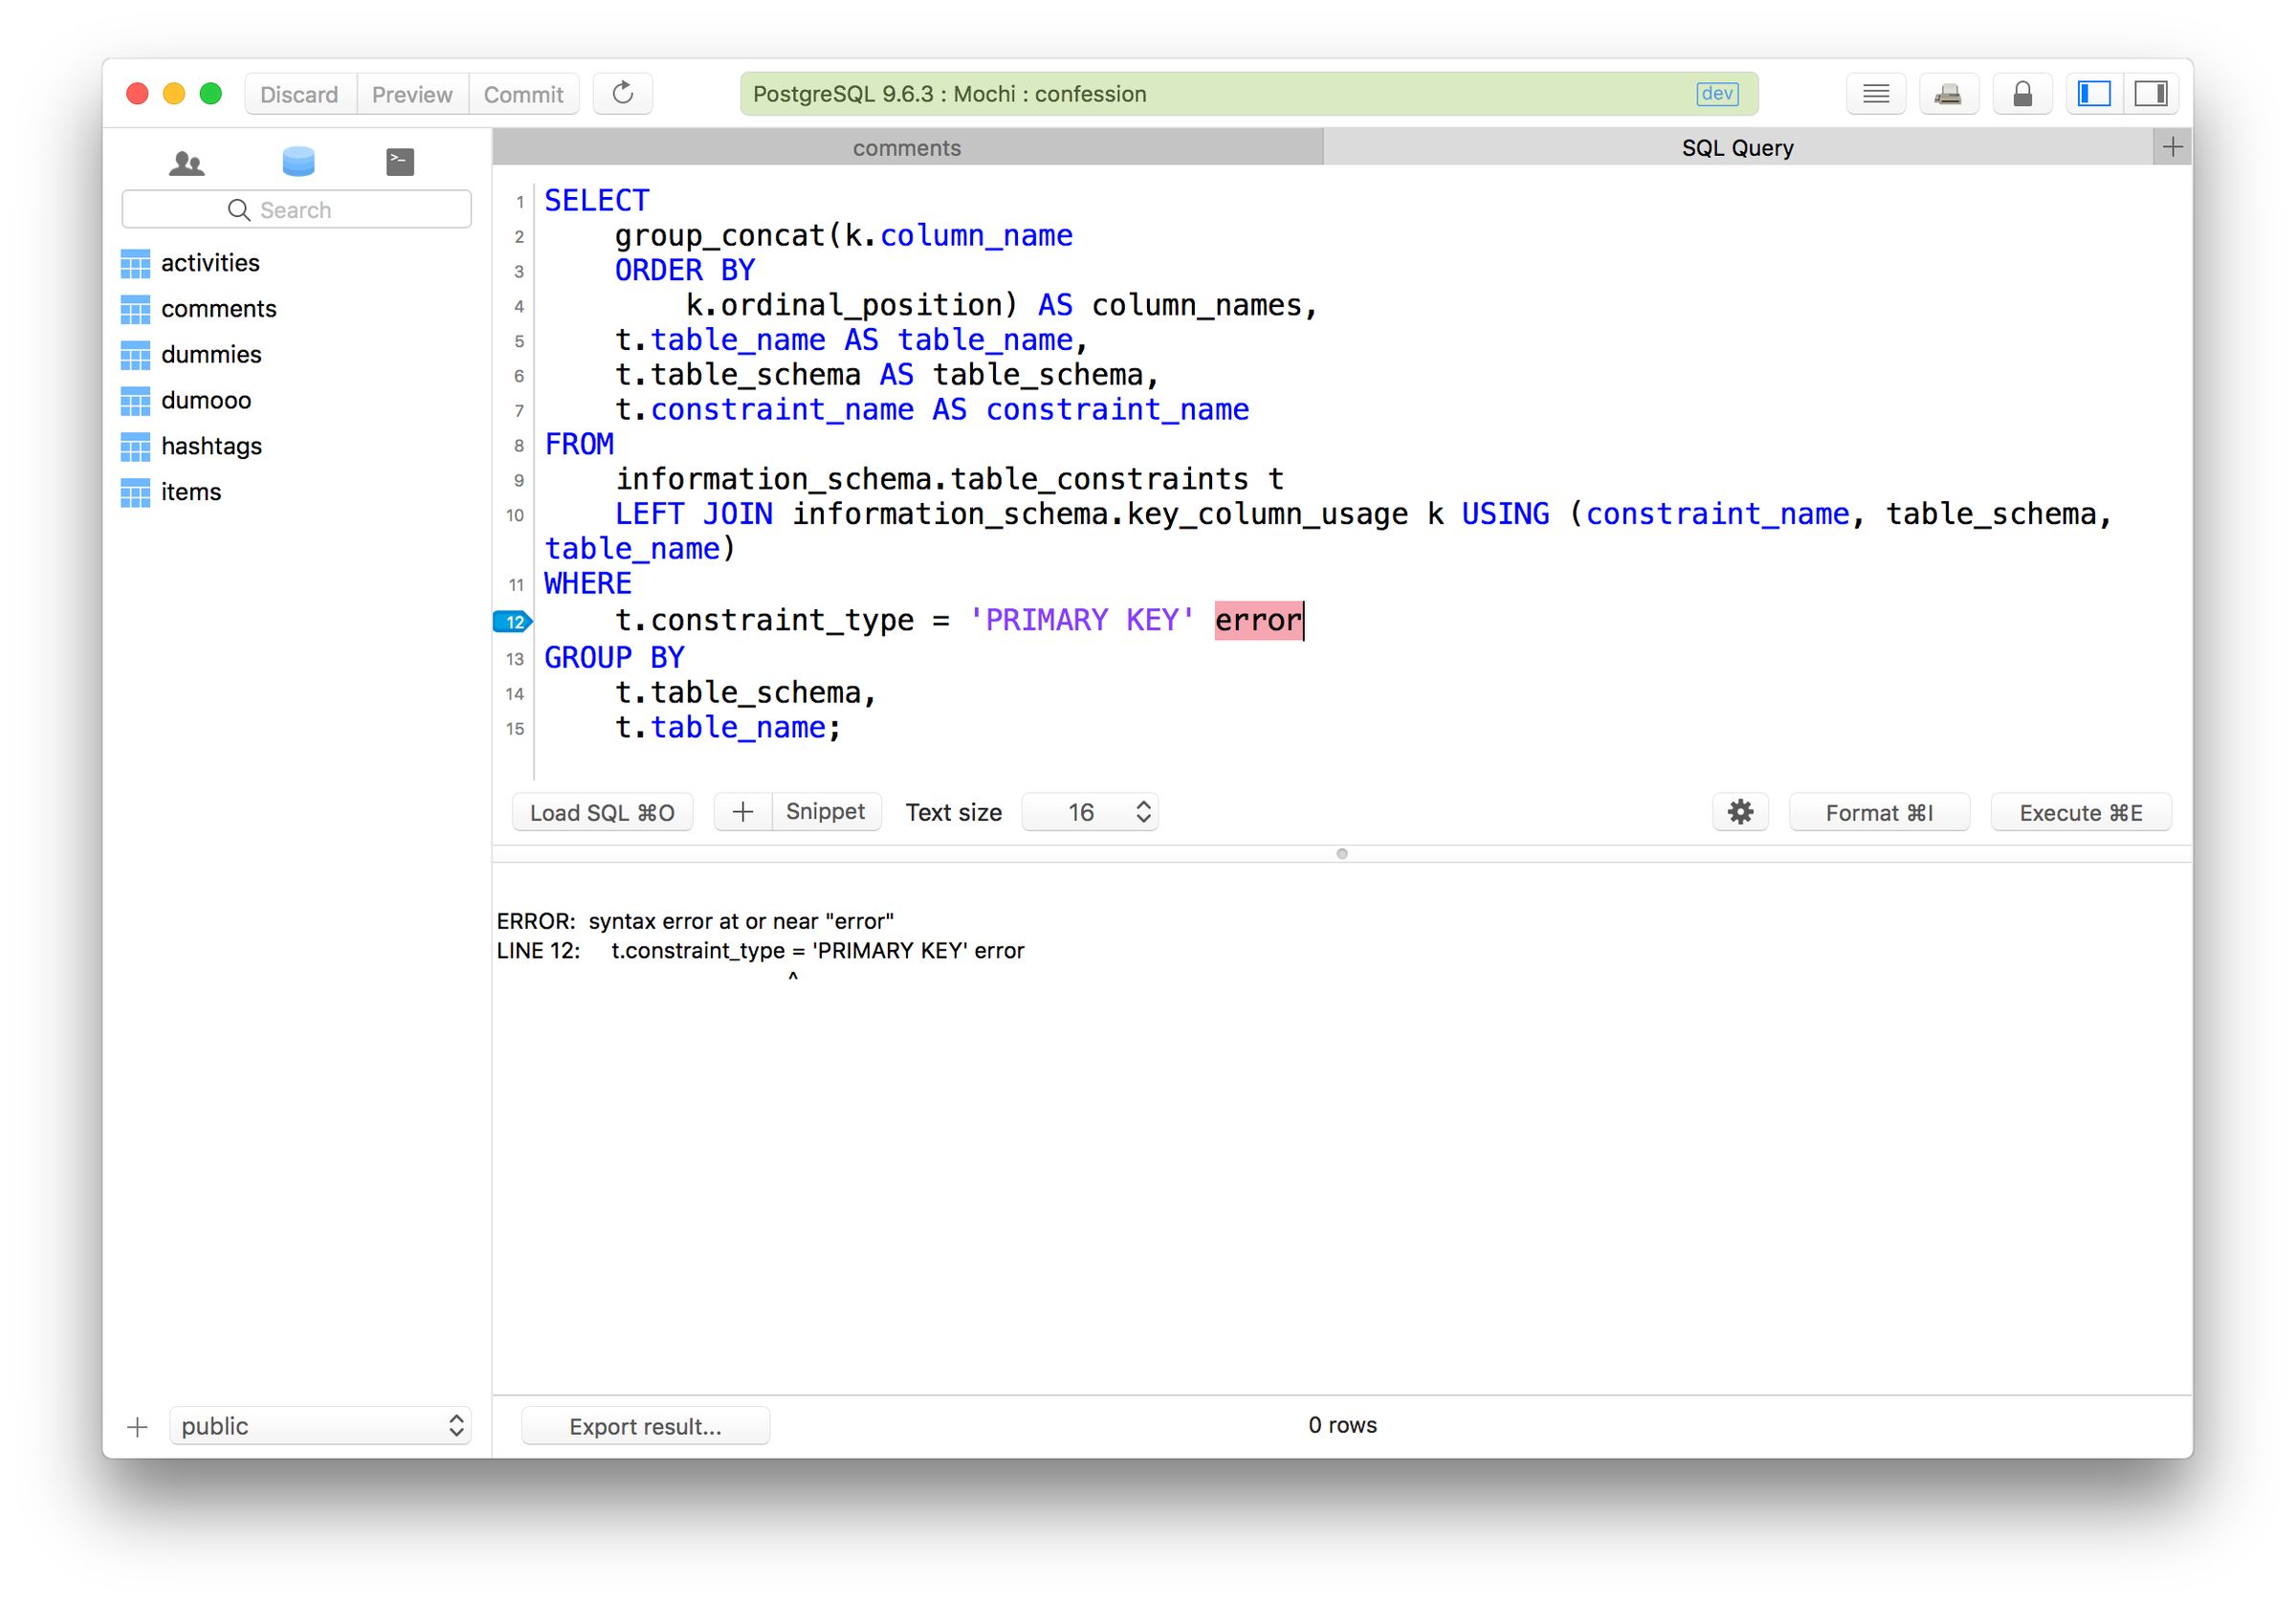Click Load SQL button

(x=602, y=812)
